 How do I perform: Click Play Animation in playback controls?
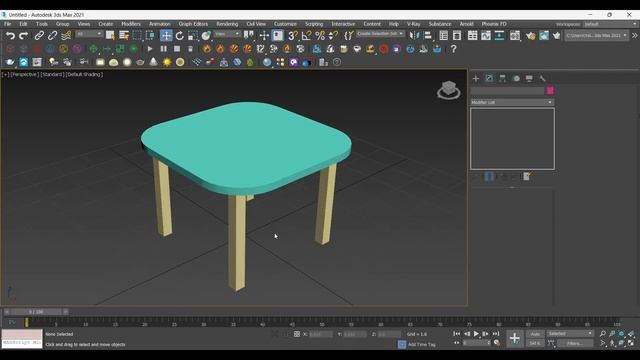coord(476,334)
